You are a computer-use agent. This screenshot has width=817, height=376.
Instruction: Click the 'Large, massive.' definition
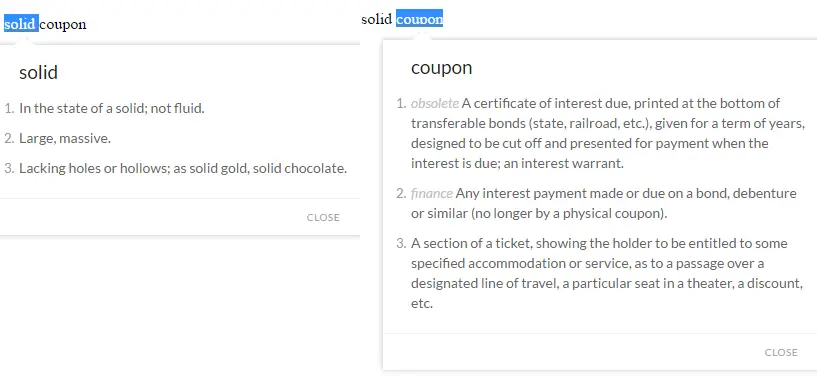pyautogui.click(x=65, y=139)
